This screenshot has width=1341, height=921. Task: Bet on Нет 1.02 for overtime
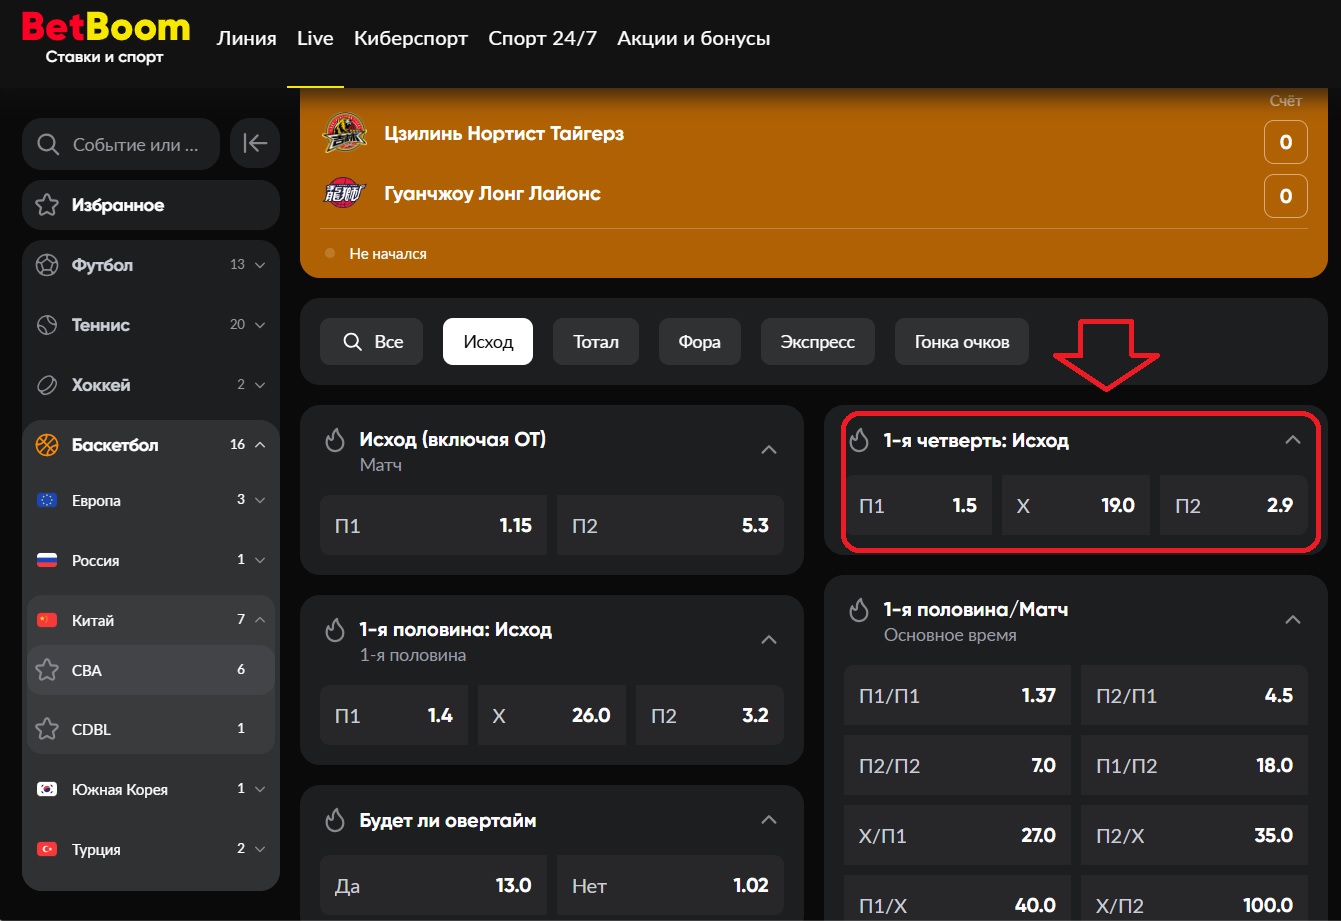(670, 885)
